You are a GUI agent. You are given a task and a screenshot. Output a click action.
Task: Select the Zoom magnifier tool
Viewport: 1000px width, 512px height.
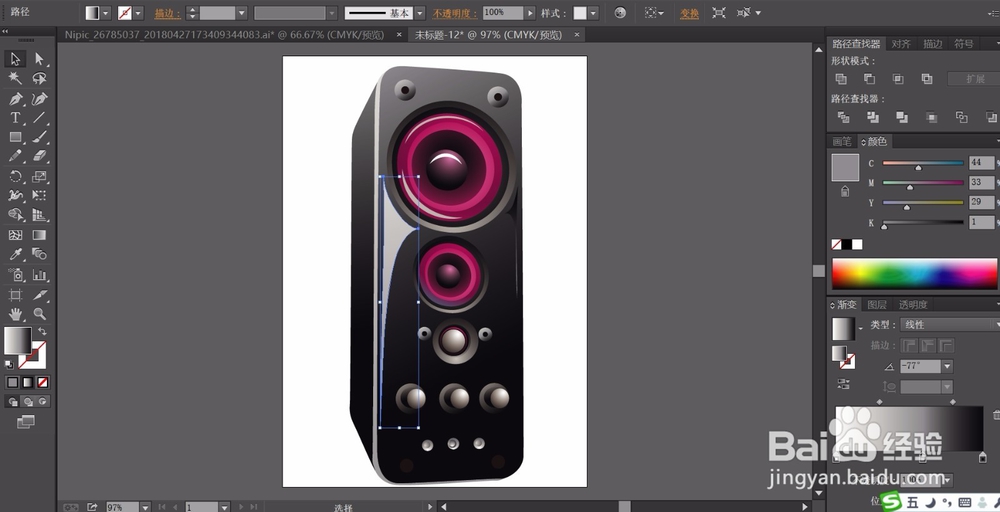tap(40, 314)
